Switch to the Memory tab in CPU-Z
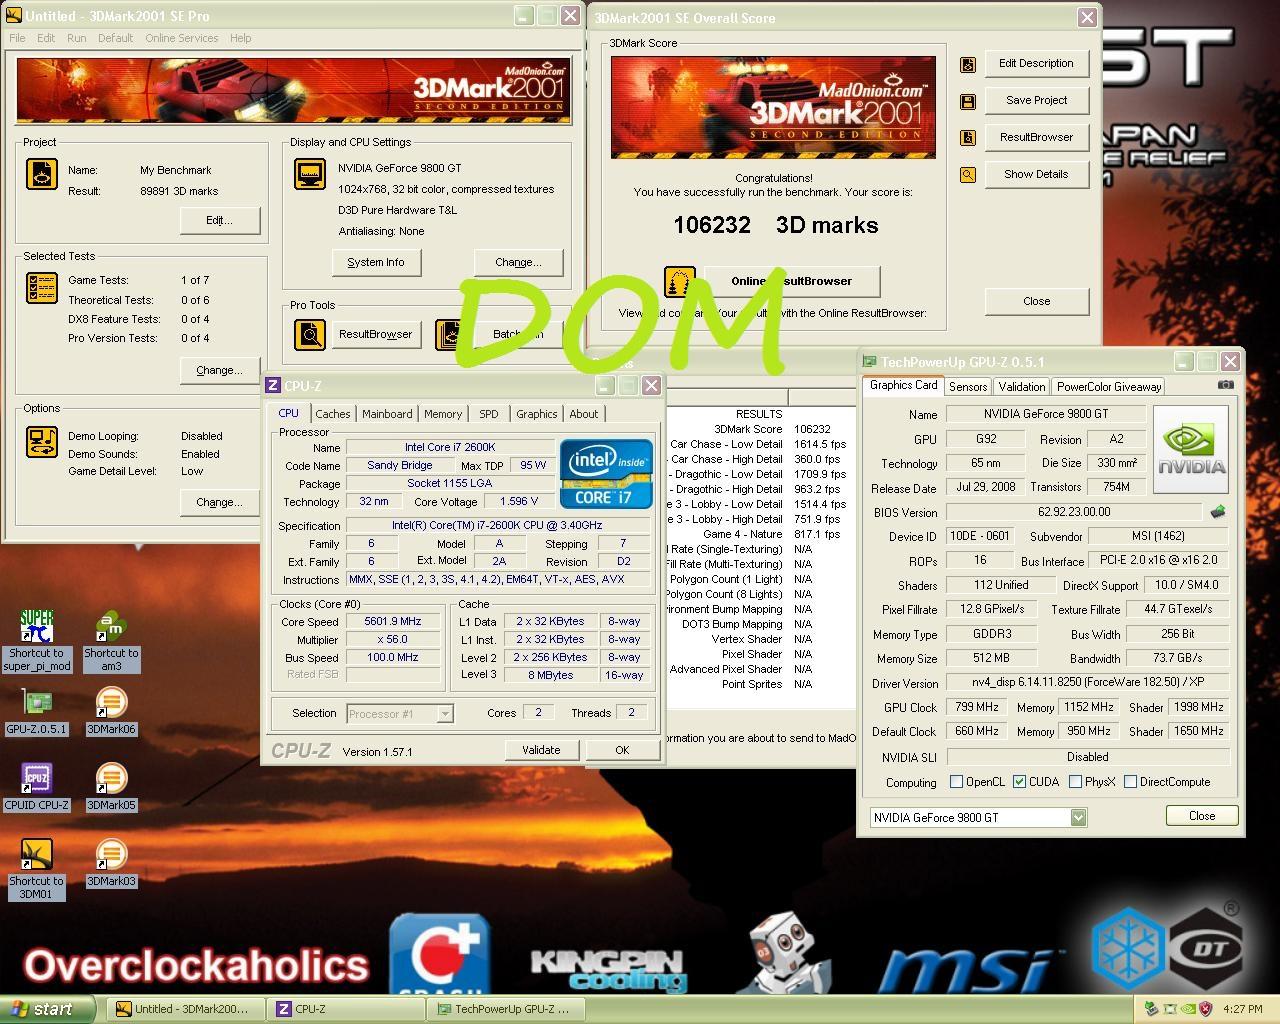1280x1024 pixels. [x=443, y=414]
